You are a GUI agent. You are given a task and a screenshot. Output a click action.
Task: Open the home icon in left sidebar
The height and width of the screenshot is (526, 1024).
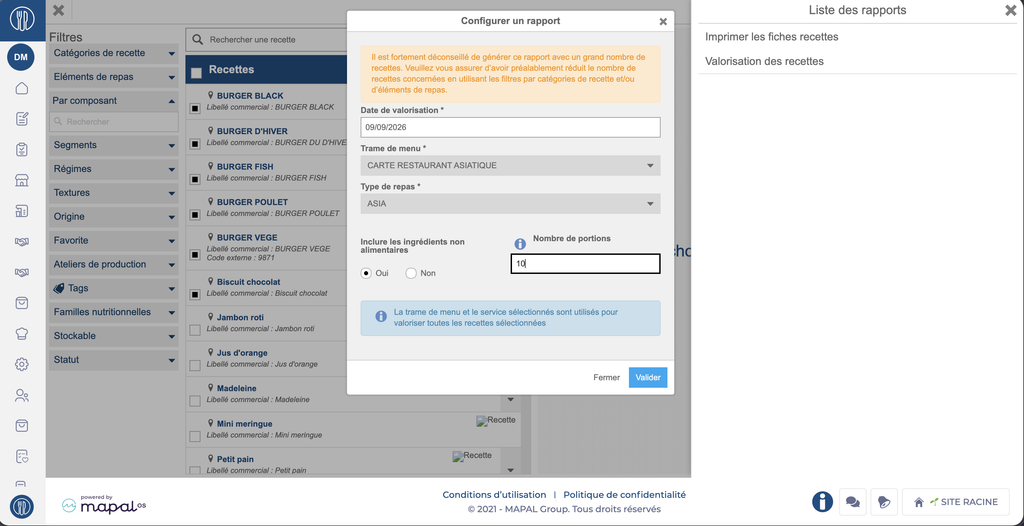click(x=22, y=88)
